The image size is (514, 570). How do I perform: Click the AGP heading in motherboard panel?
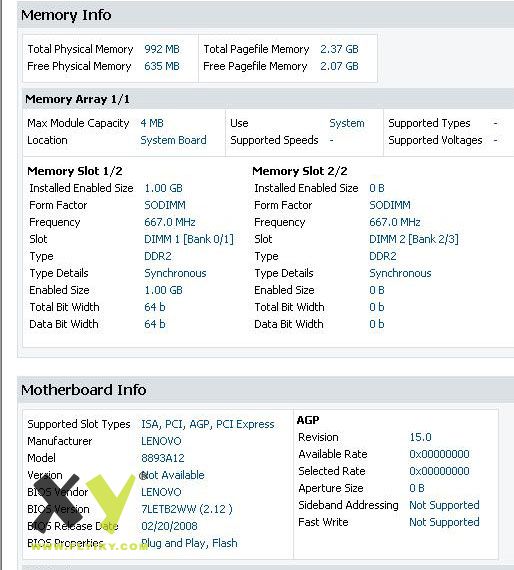[x=308, y=420]
